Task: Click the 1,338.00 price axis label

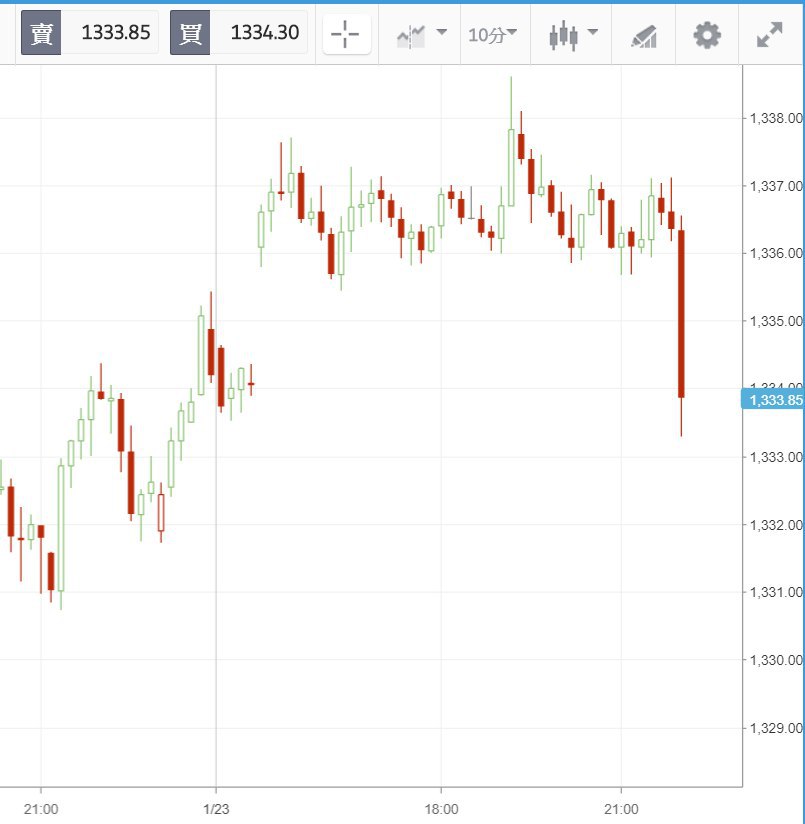Action: (776, 118)
